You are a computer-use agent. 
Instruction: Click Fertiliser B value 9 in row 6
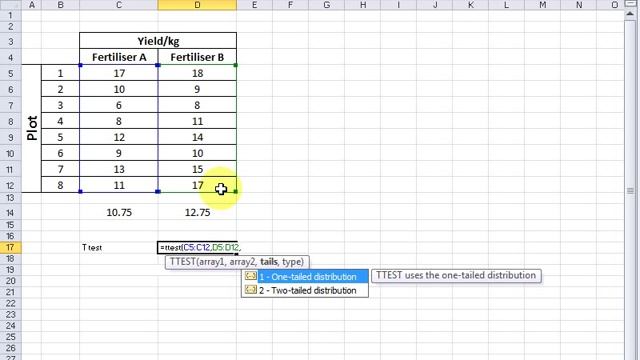click(197, 89)
